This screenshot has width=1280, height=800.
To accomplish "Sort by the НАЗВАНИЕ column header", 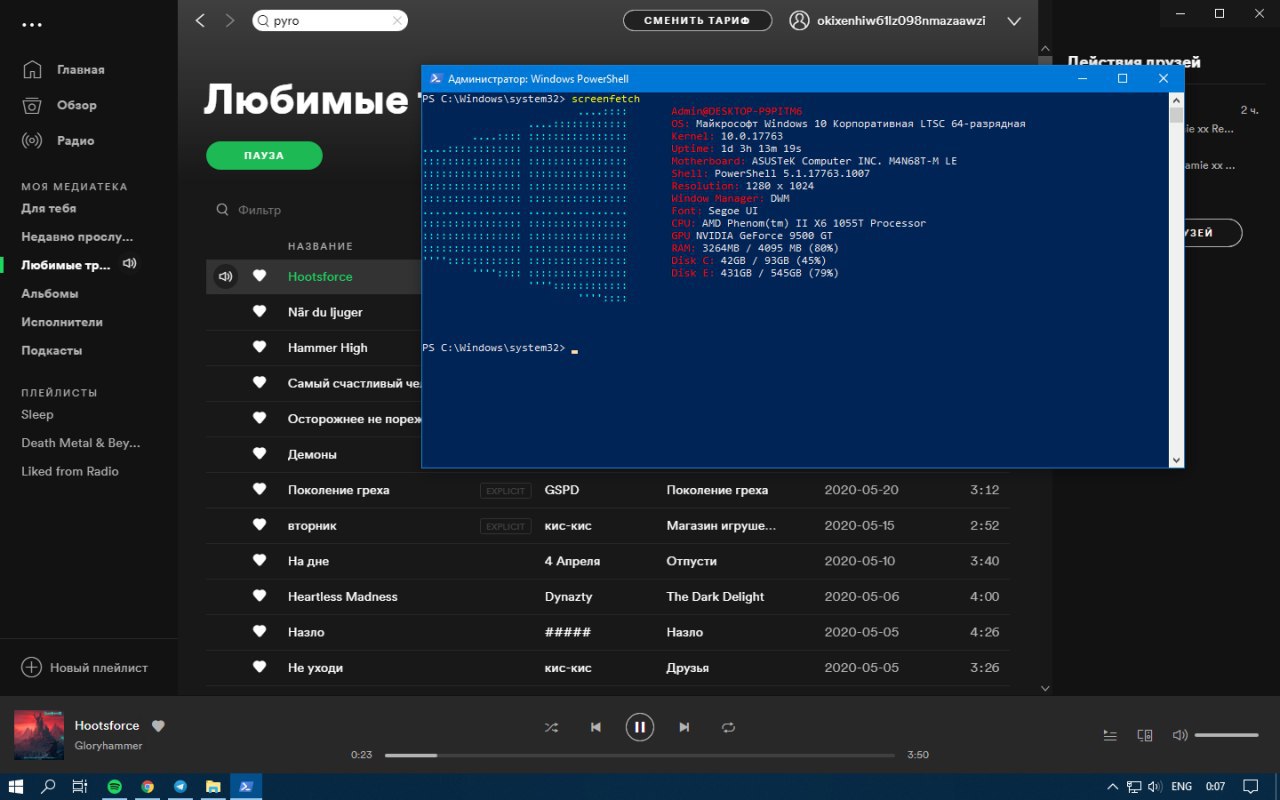I will 320,246.
